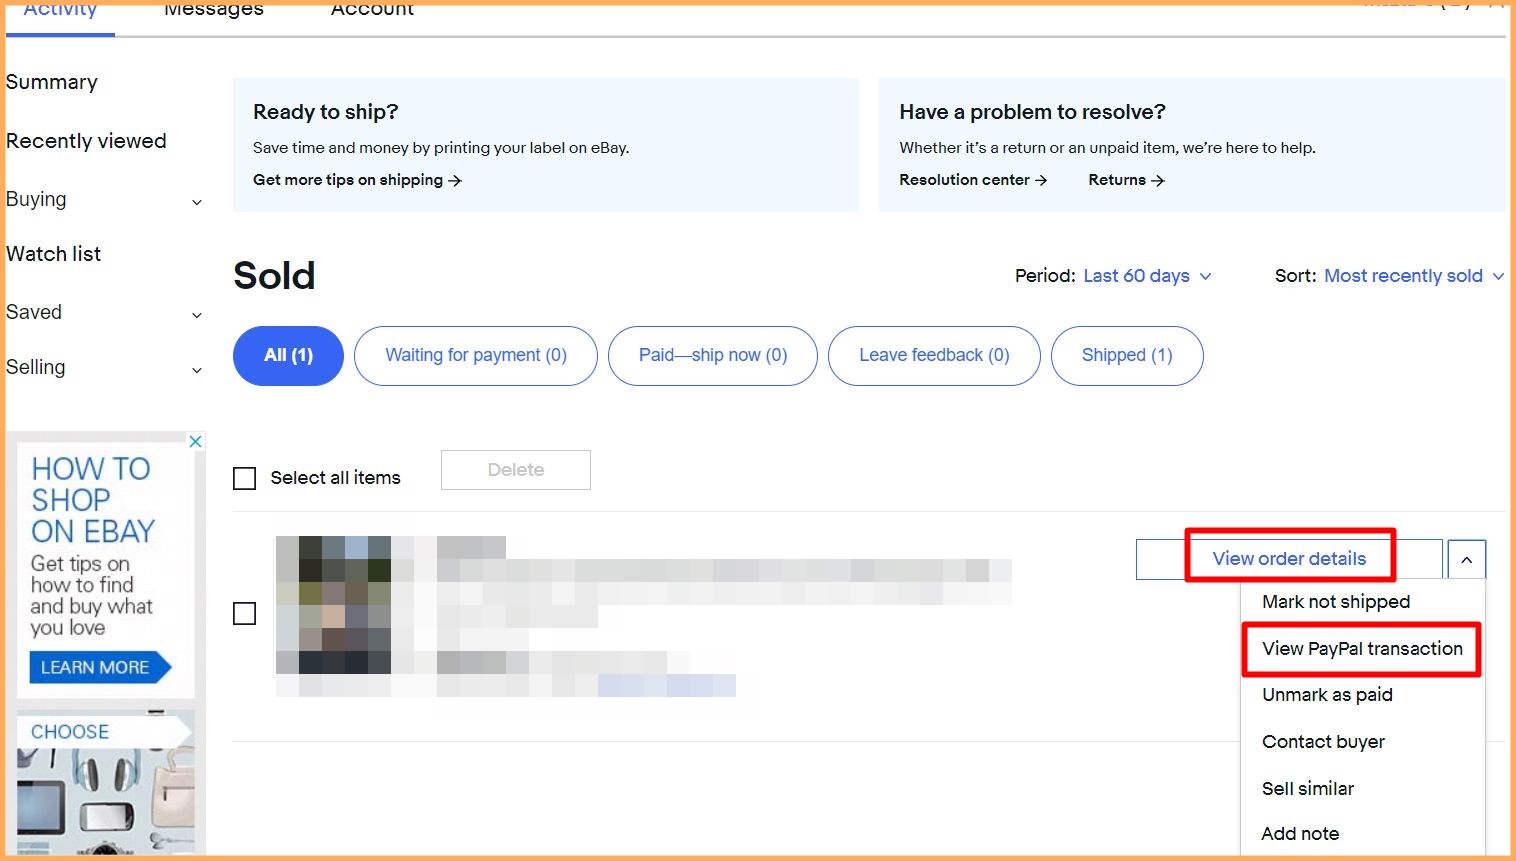The width and height of the screenshot is (1516, 861).
Task: Collapse the sold order actions menu chevron
Action: [1466, 559]
